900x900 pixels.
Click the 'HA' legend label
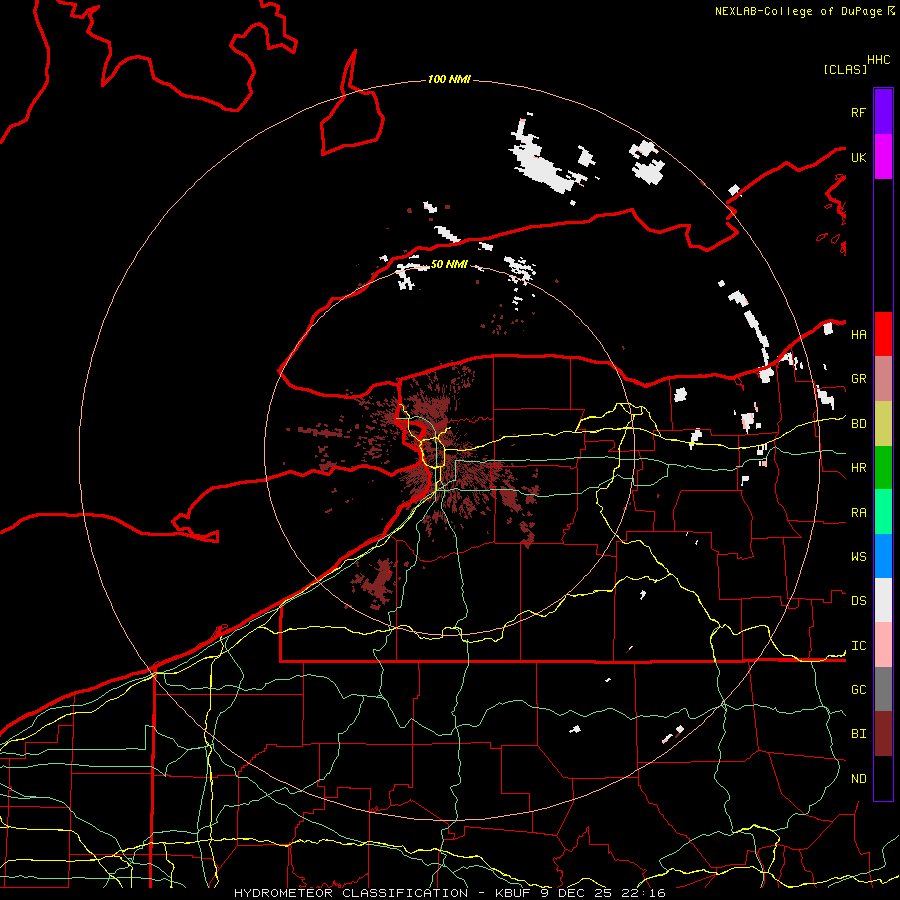coord(858,335)
